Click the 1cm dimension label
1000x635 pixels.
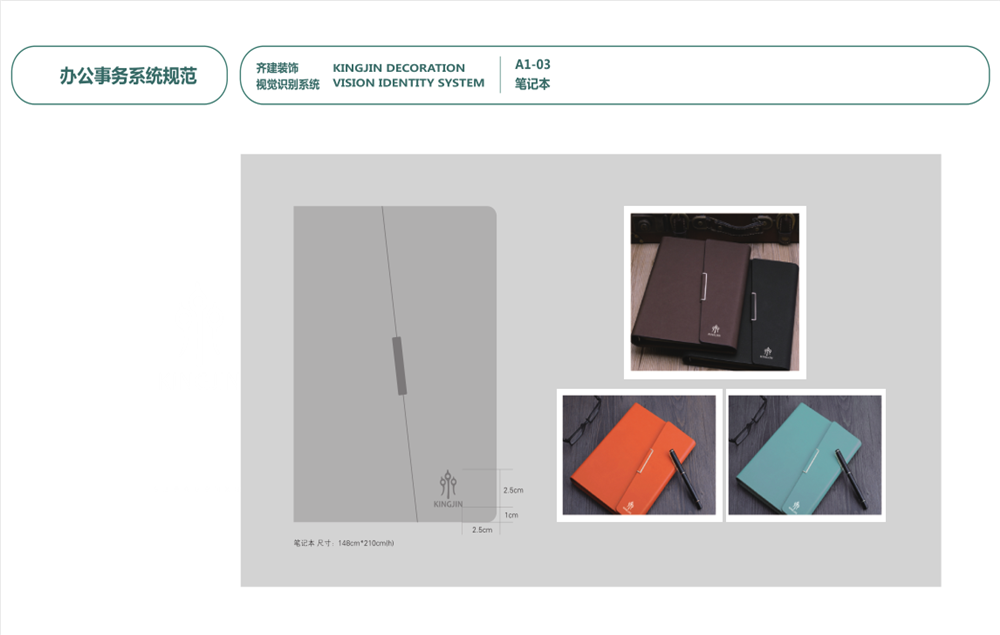(511, 515)
